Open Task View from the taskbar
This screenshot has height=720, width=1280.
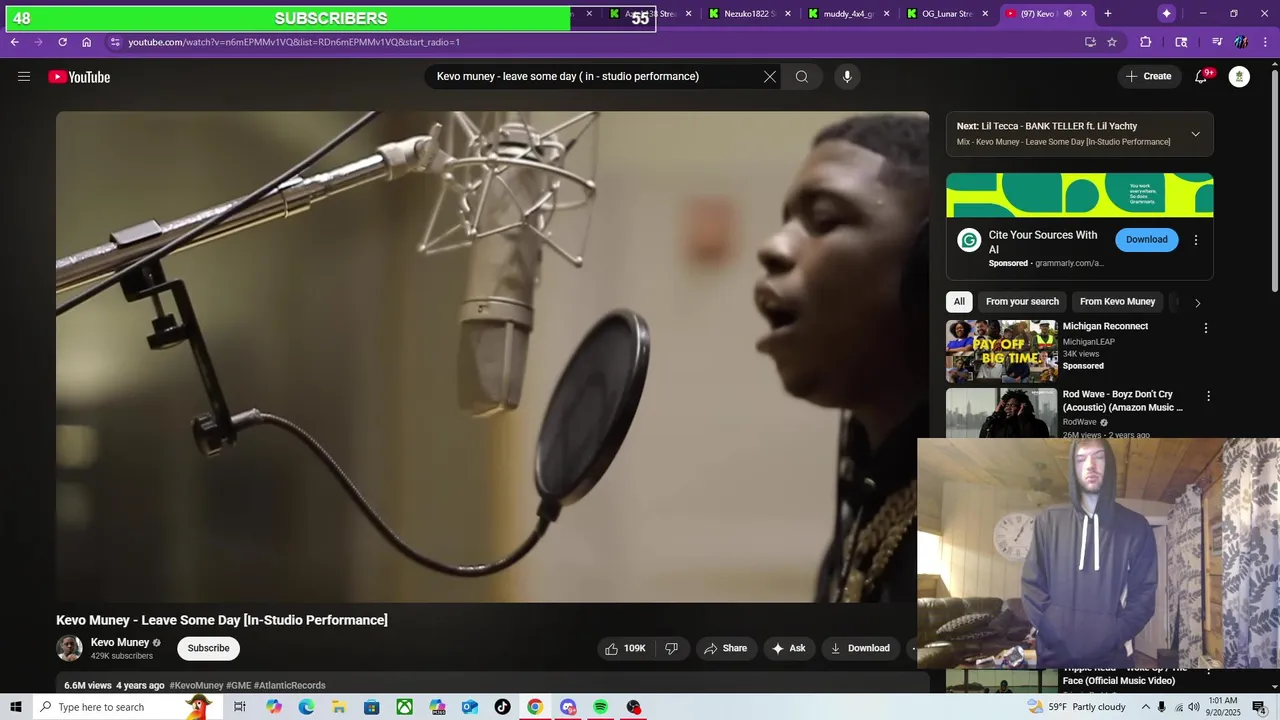[240, 707]
